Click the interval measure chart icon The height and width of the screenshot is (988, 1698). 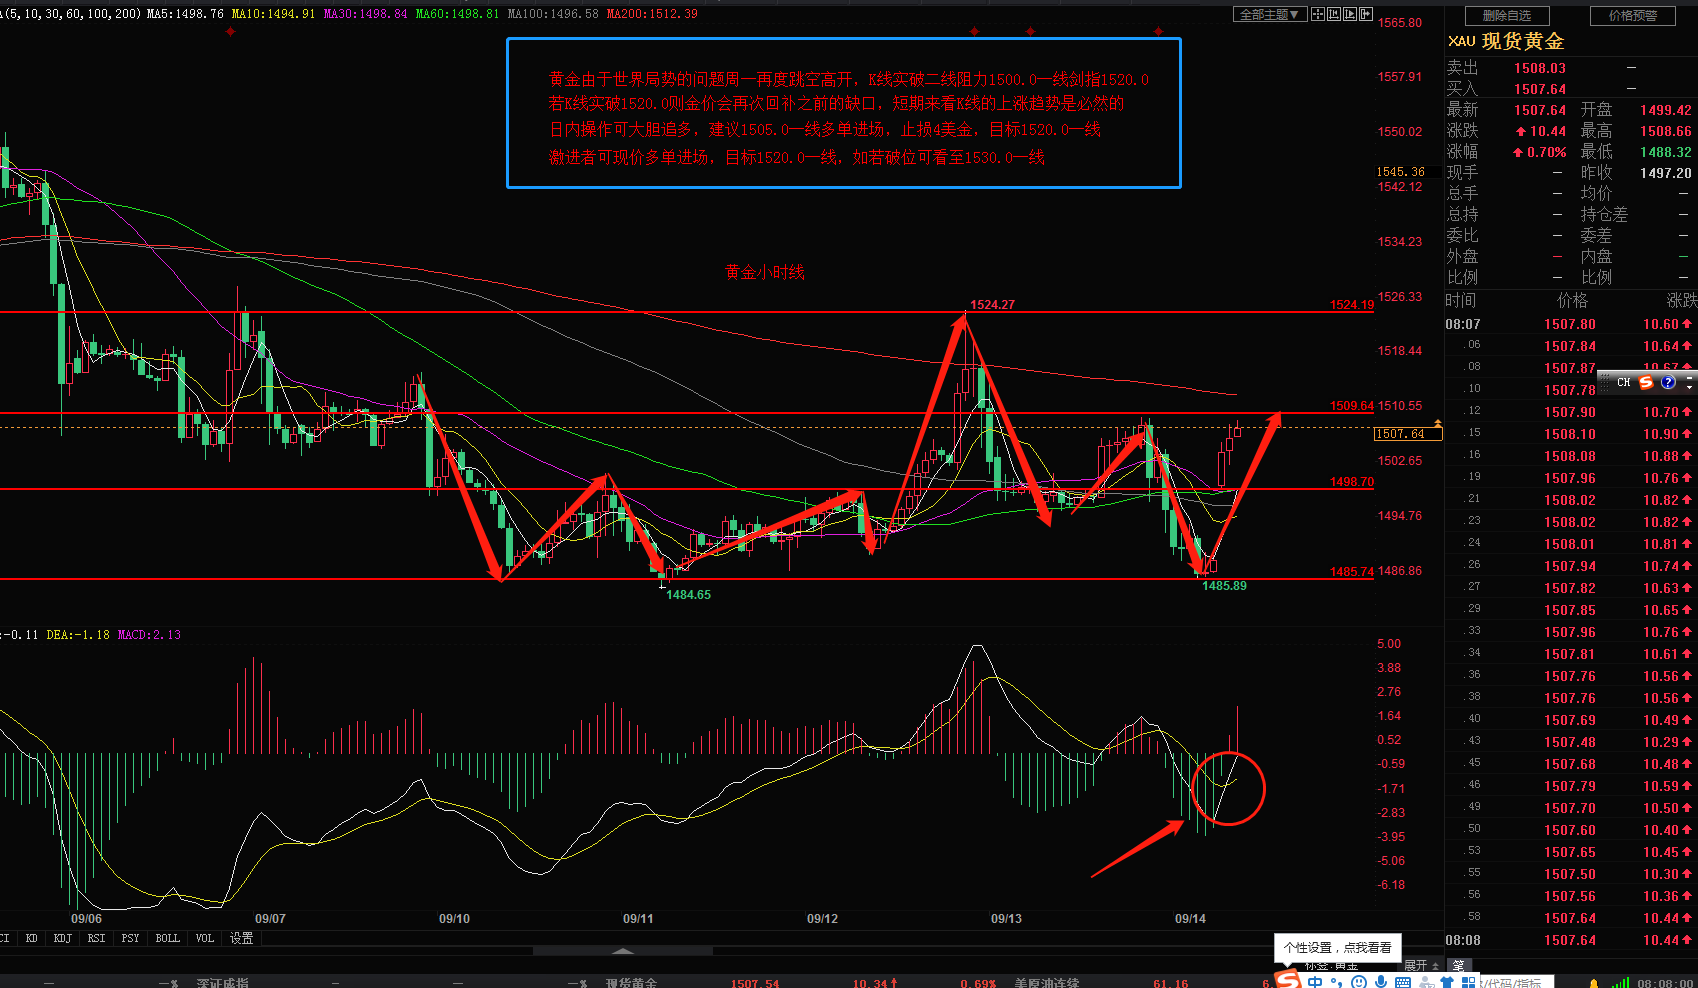1334,14
